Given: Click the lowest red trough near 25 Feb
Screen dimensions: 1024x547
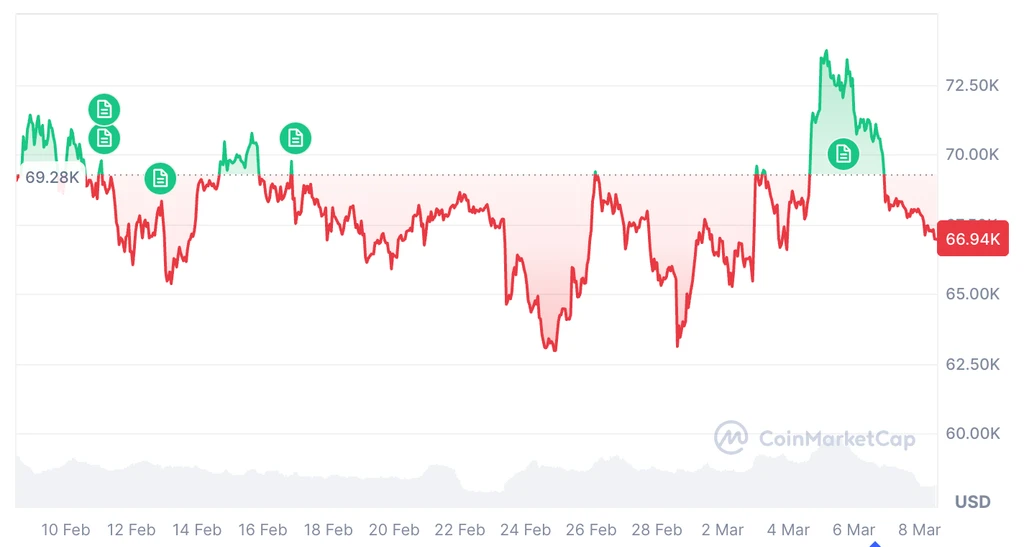Looking at the screenshot, I should coord(554,349).
